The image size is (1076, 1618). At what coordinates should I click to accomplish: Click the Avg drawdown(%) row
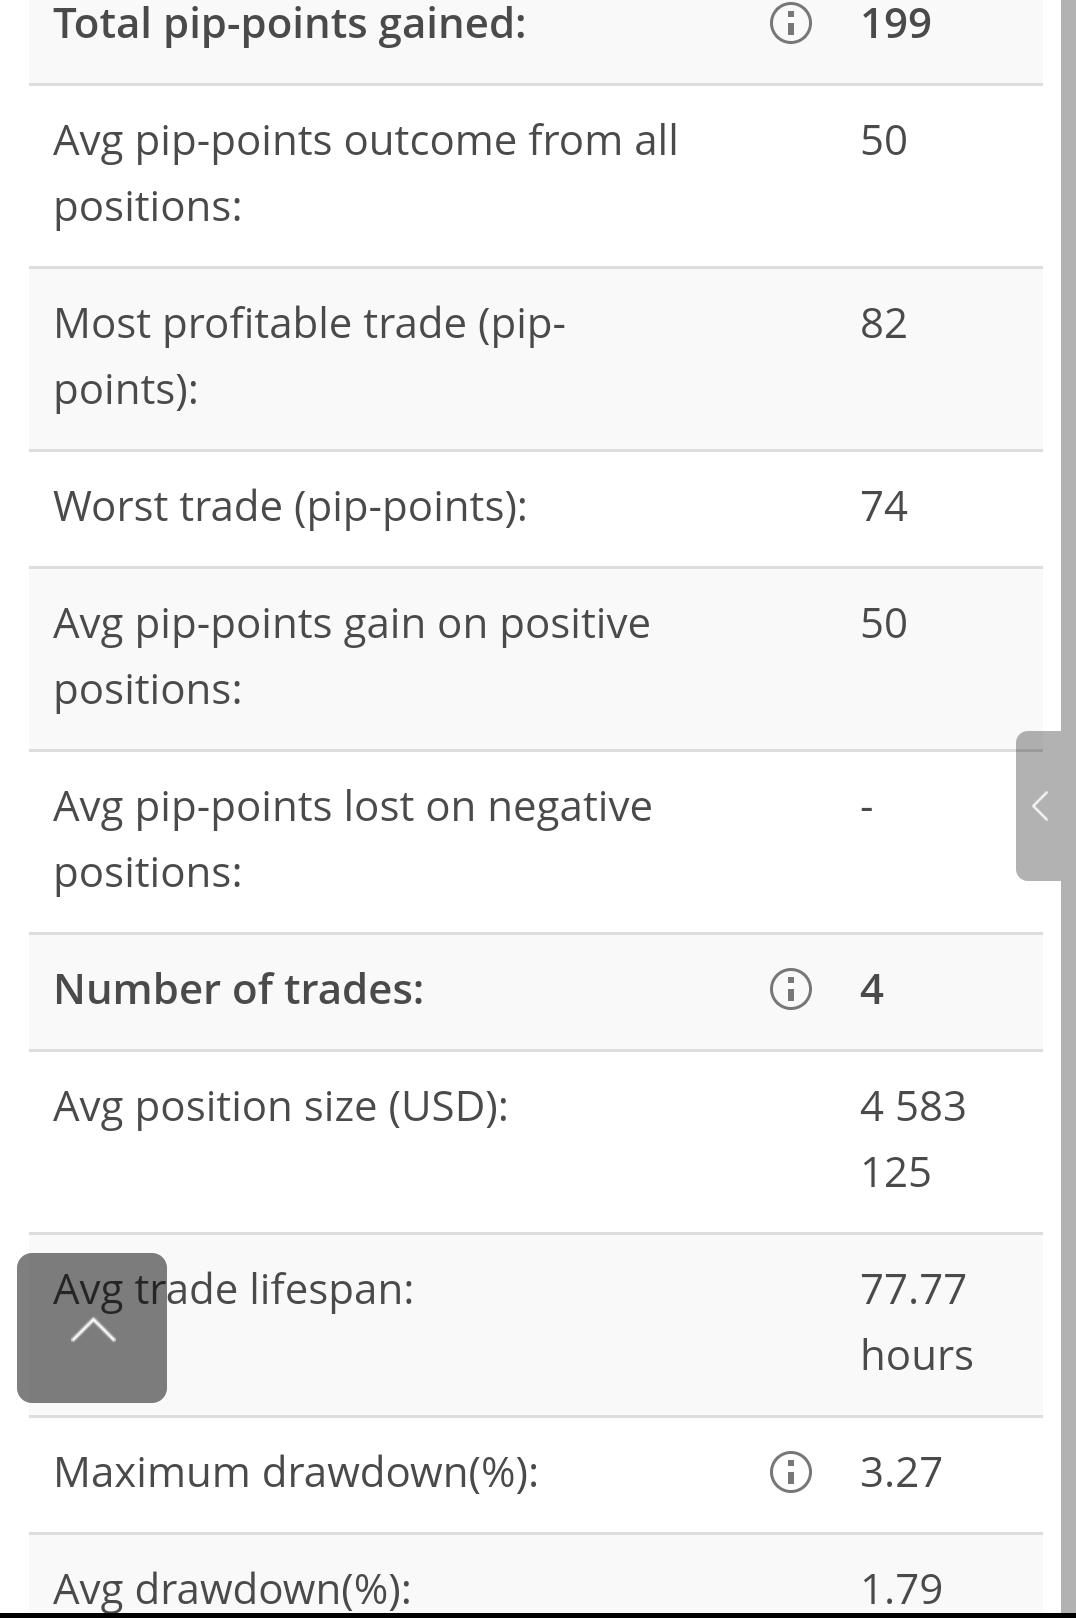[x=536, y=1576]
